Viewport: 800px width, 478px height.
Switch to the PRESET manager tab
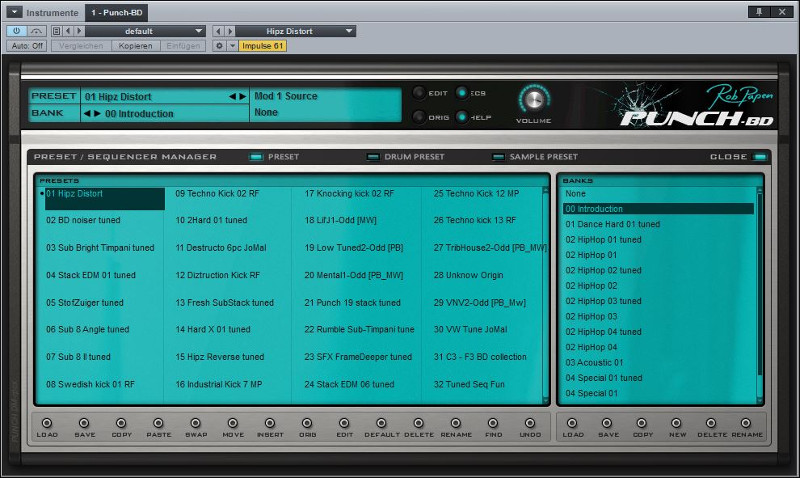point(274,157)
